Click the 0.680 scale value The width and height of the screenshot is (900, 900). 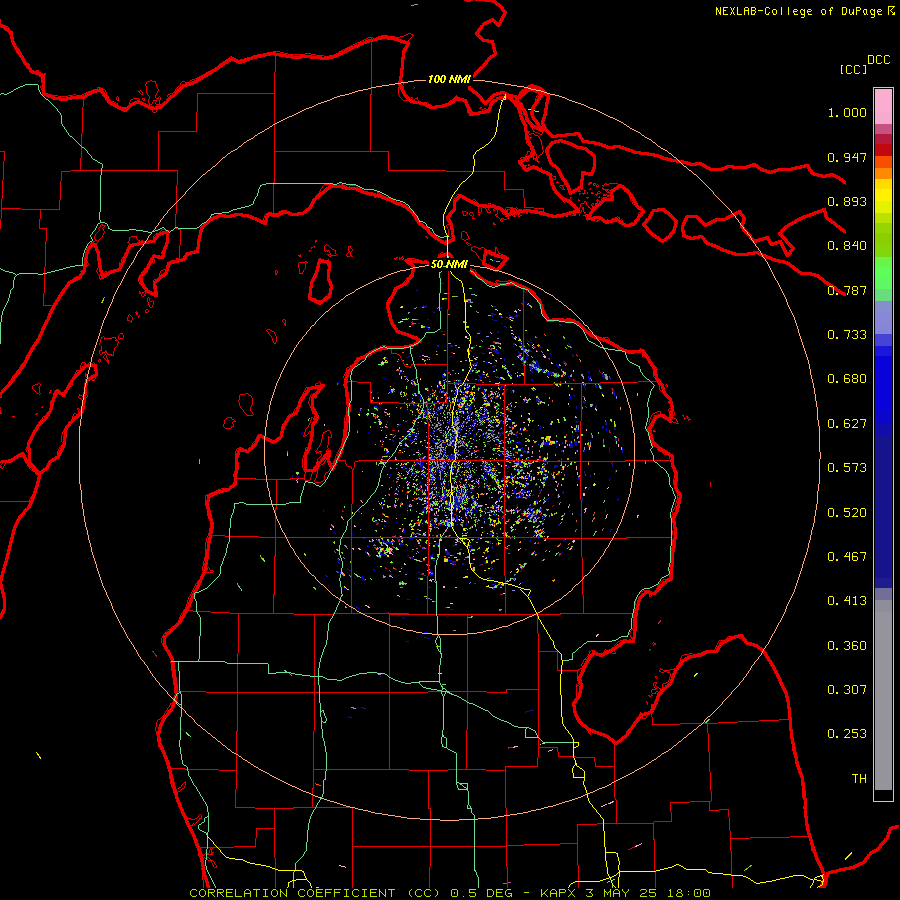(847, 379)
